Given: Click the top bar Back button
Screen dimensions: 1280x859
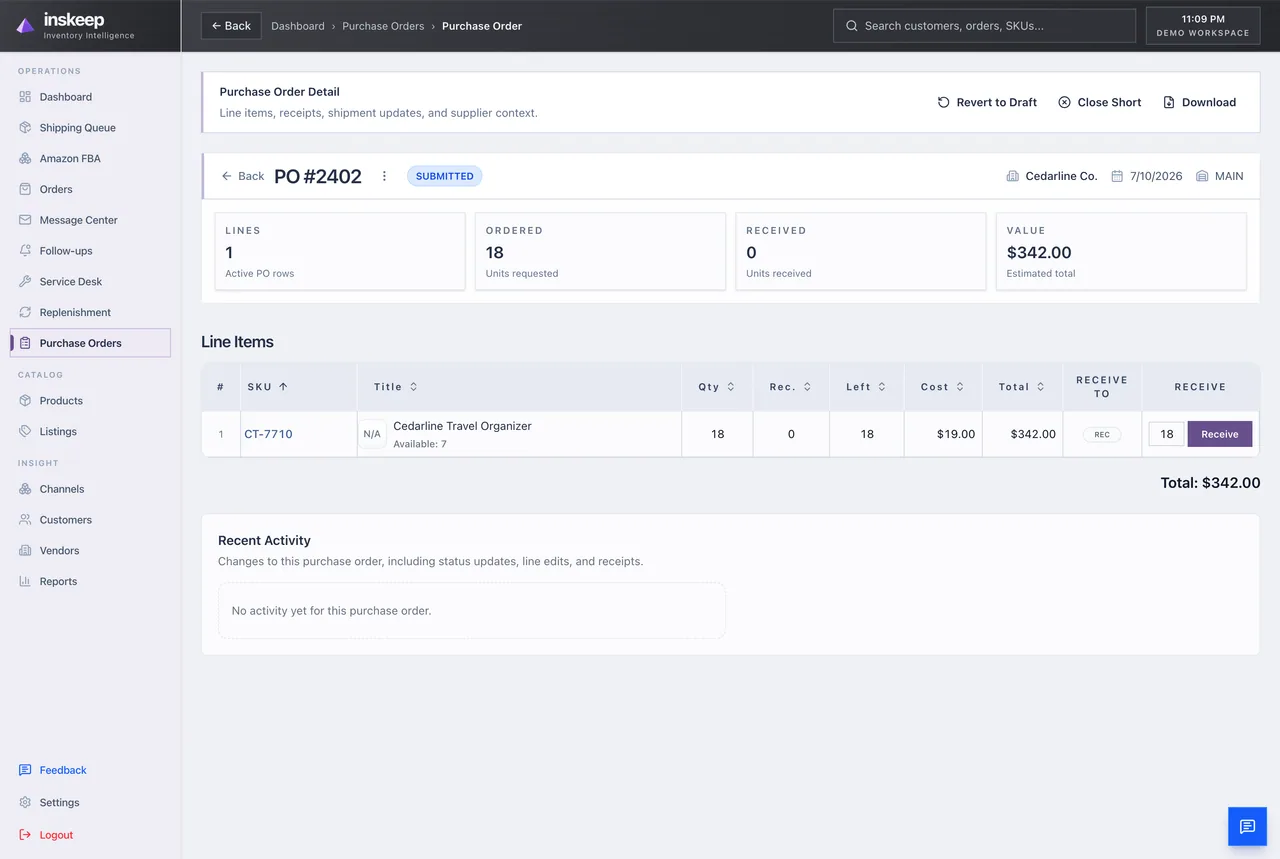Looking at the screenshot, I should [231, 26].
